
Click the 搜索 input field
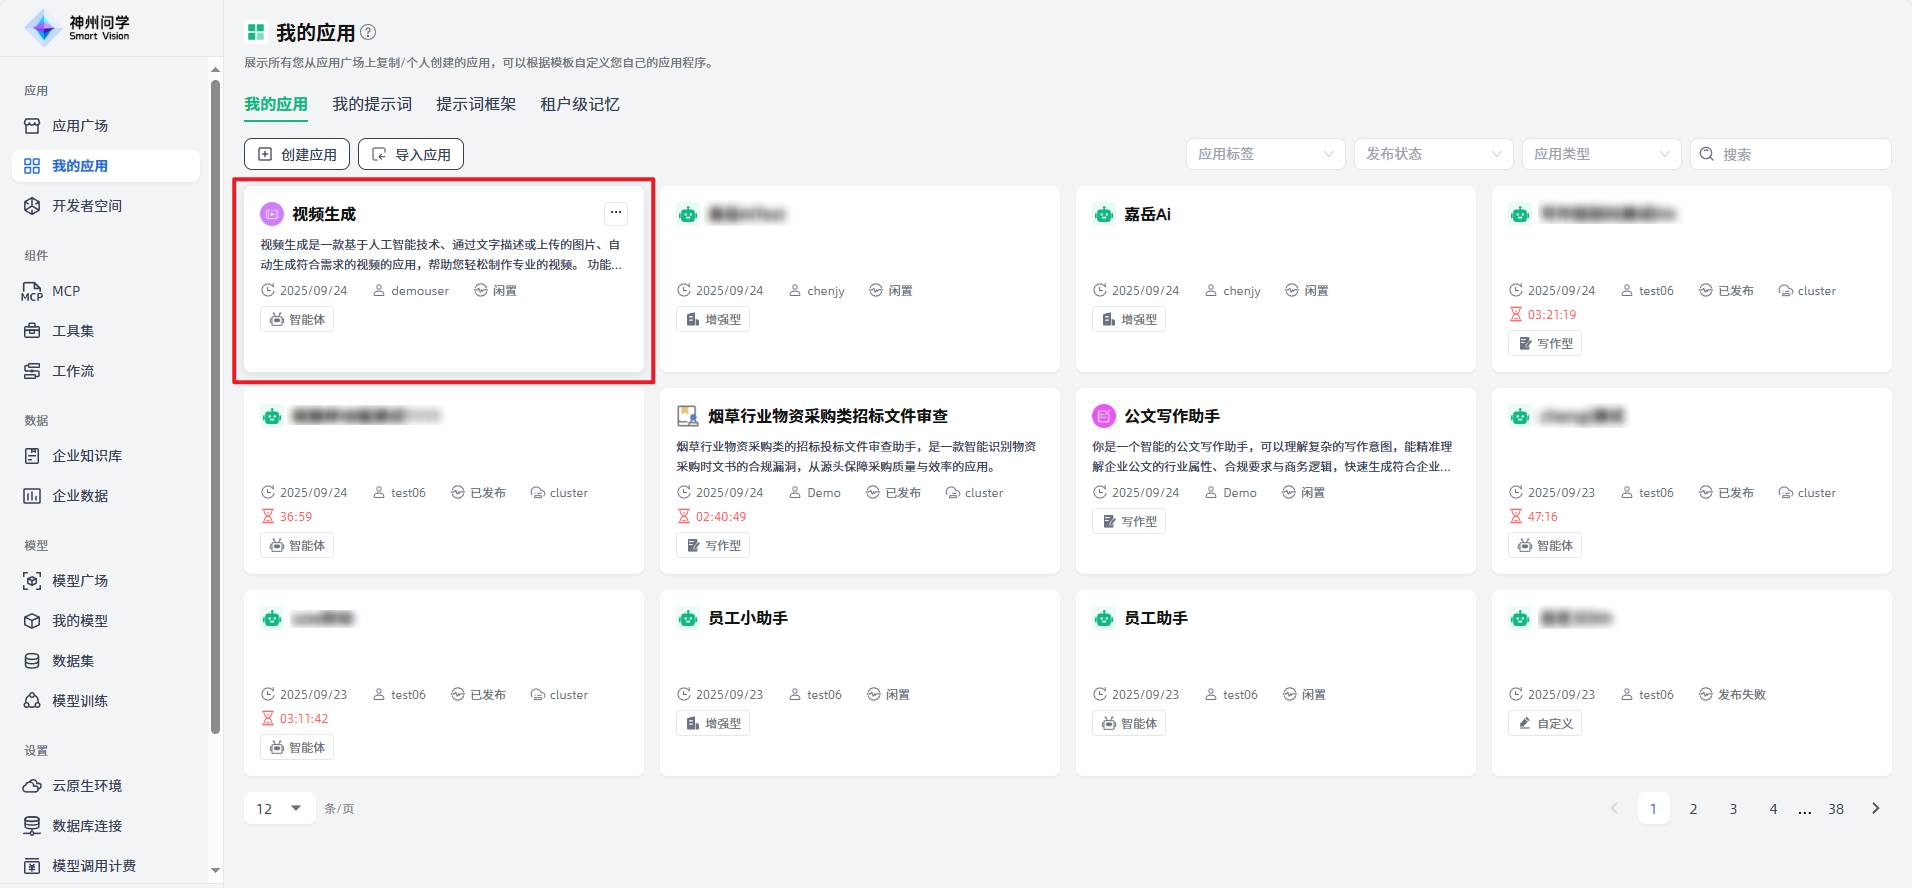tap(1800, 154)
